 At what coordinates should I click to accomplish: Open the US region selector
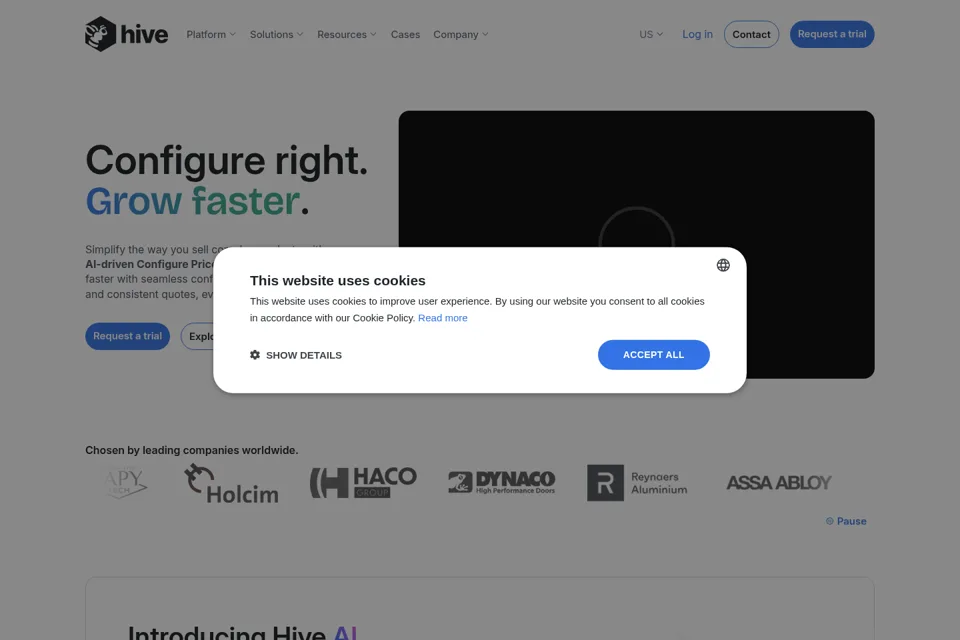click(x=651, y=34)
